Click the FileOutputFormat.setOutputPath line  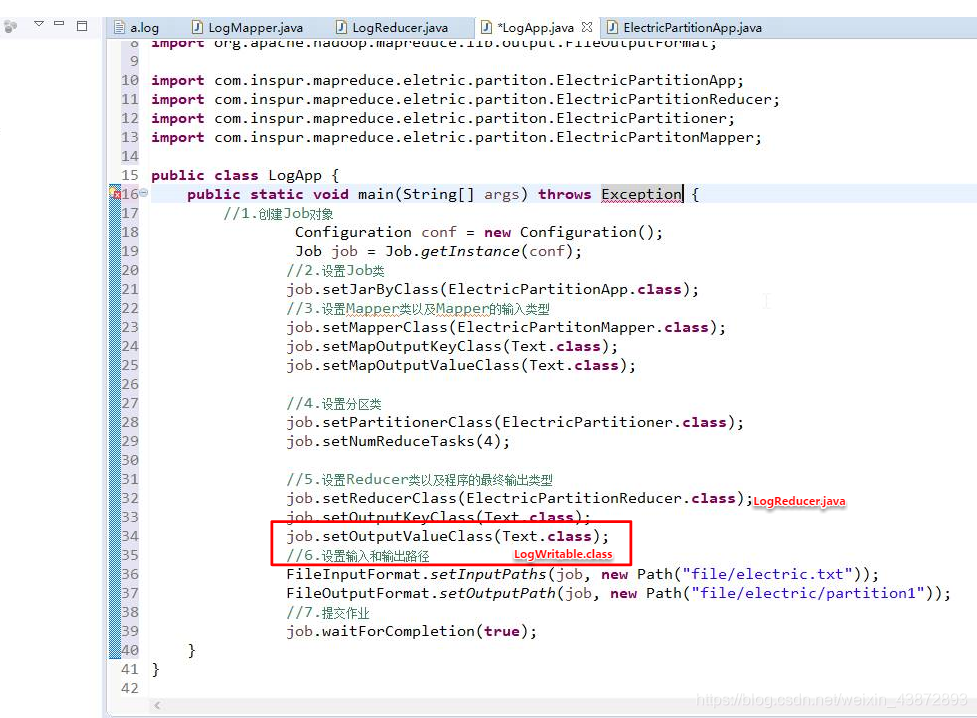click(619, 593)
